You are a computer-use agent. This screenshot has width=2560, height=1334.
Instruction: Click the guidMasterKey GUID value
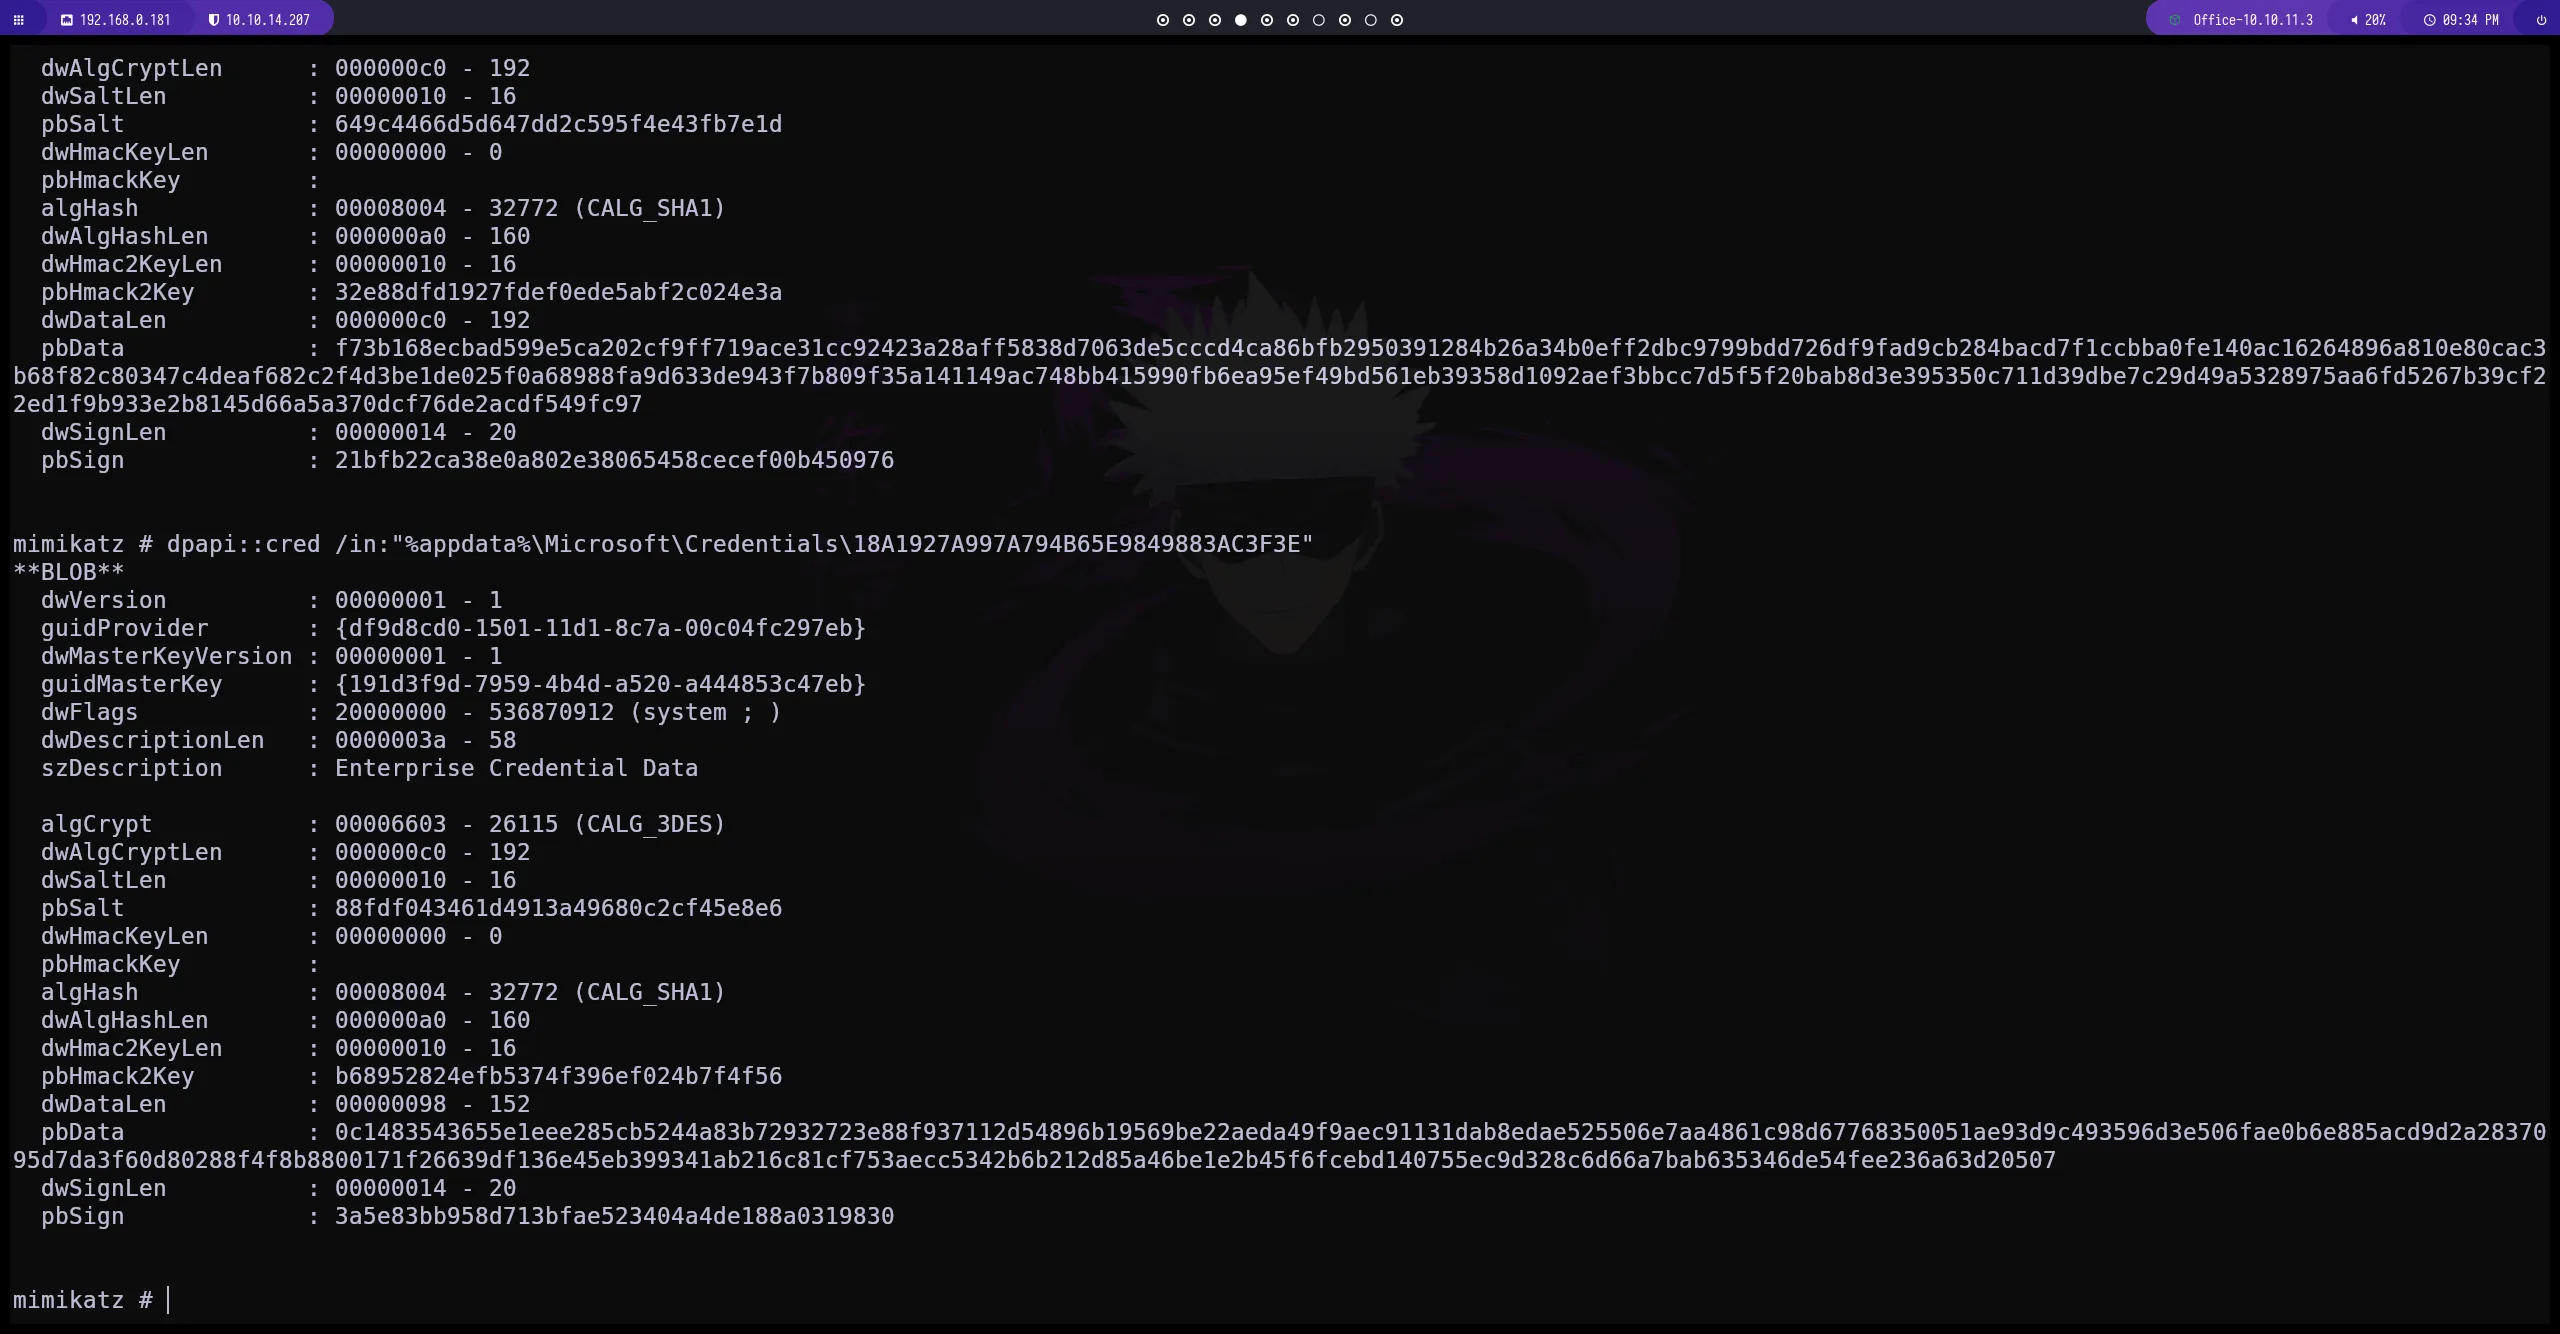[x=600, y=684]
